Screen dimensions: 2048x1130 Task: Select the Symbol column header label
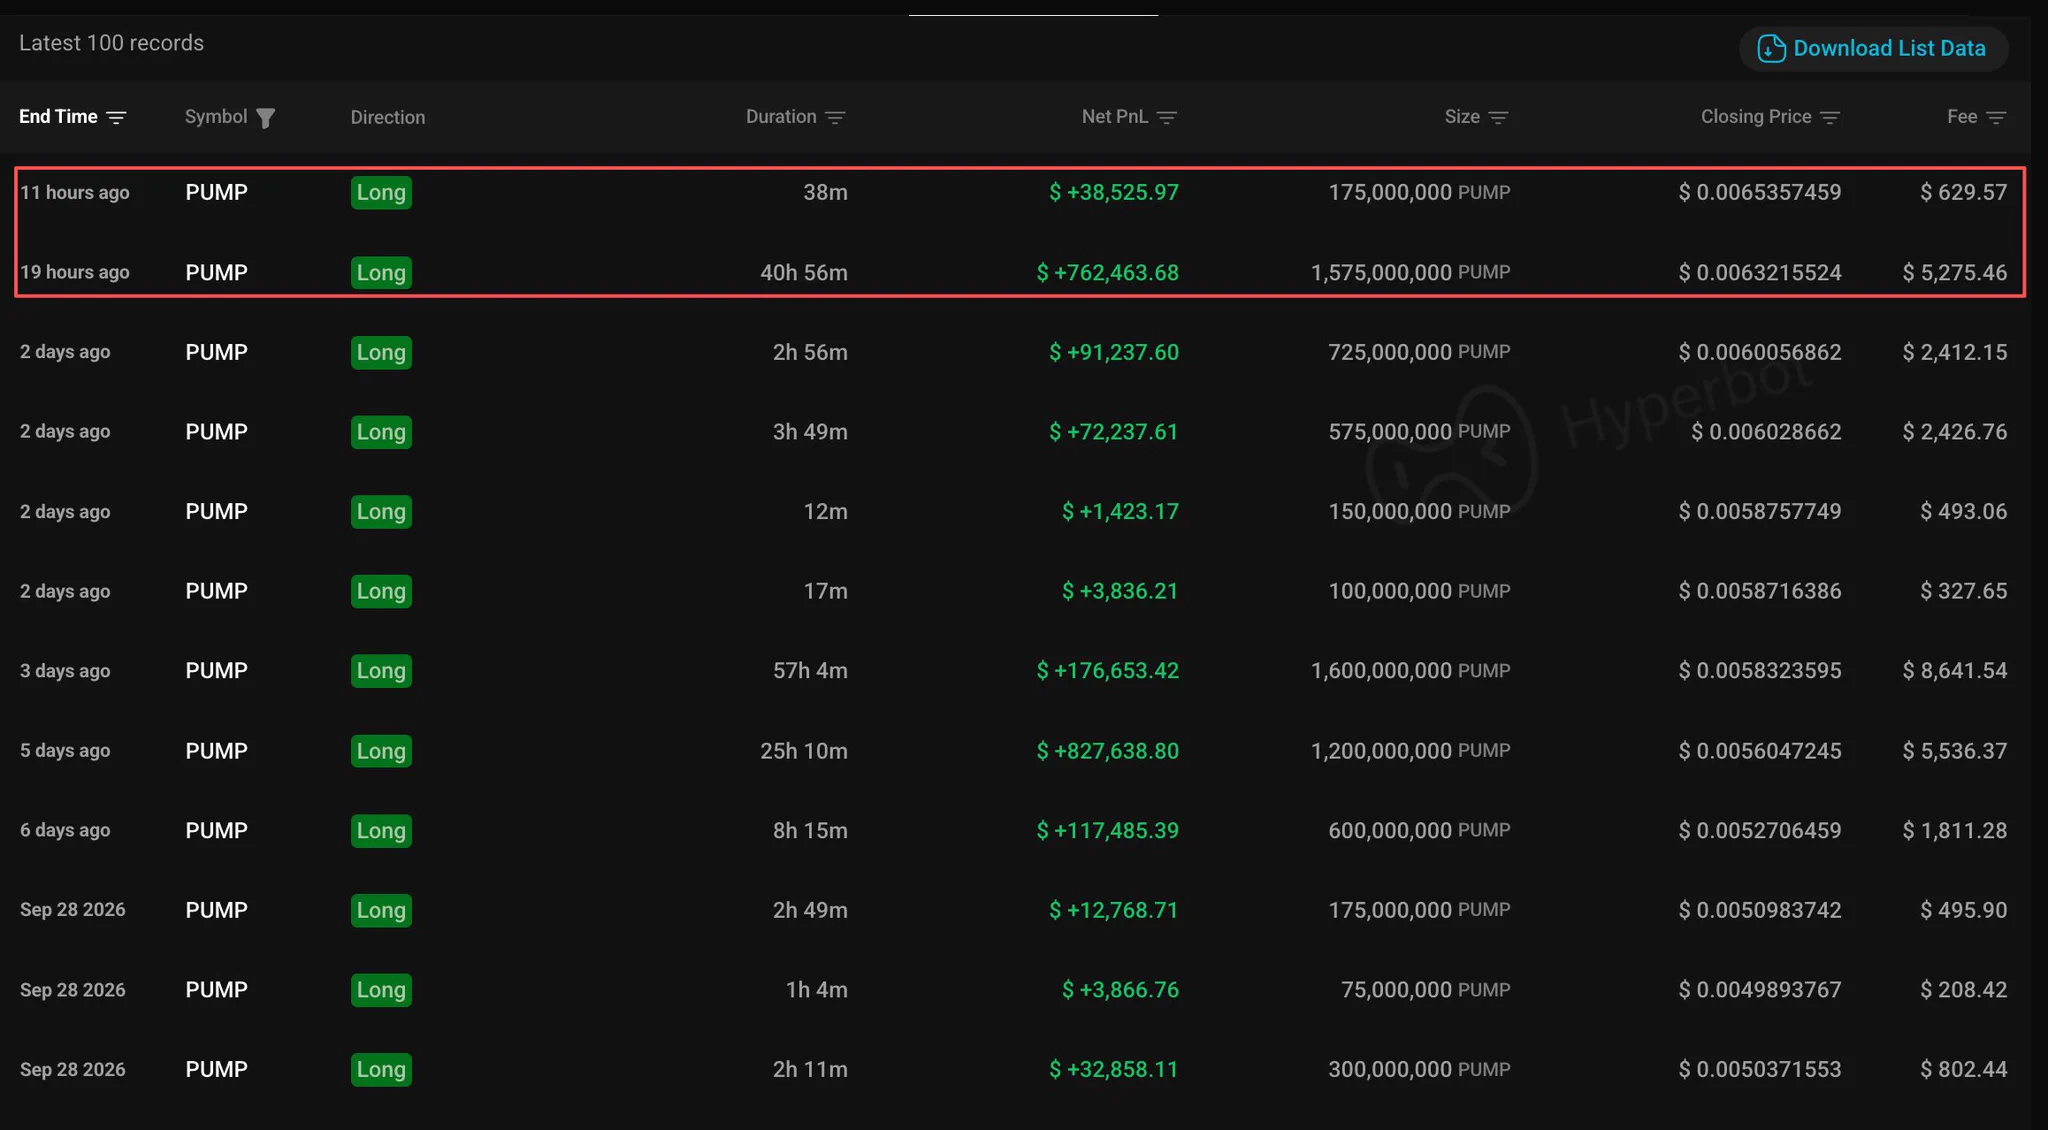[x=216, y=117]
